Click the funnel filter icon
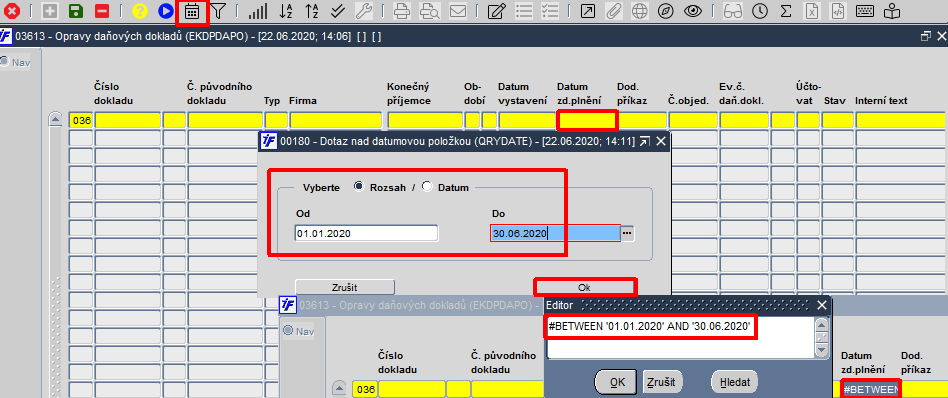This screenshot has height=398, width=948. click(x=218, y=11)
